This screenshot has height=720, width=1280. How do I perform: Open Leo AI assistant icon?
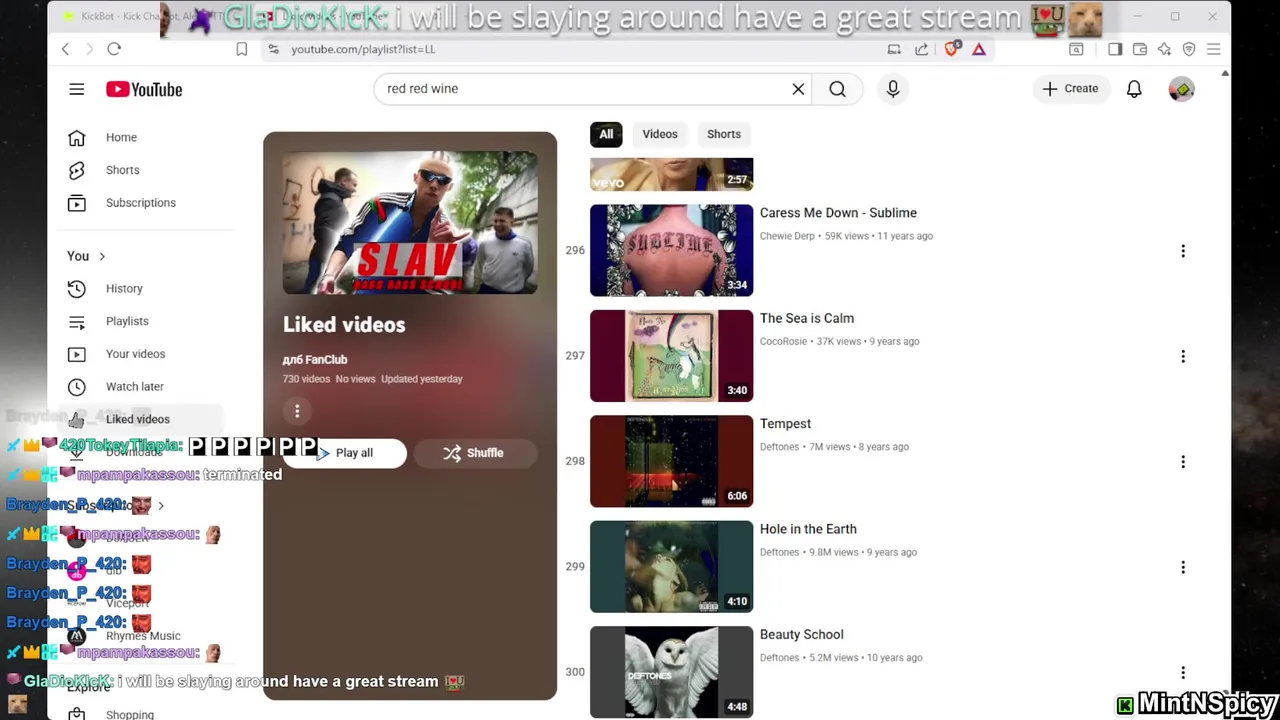pyautogui.click(x=1165, y=49)
